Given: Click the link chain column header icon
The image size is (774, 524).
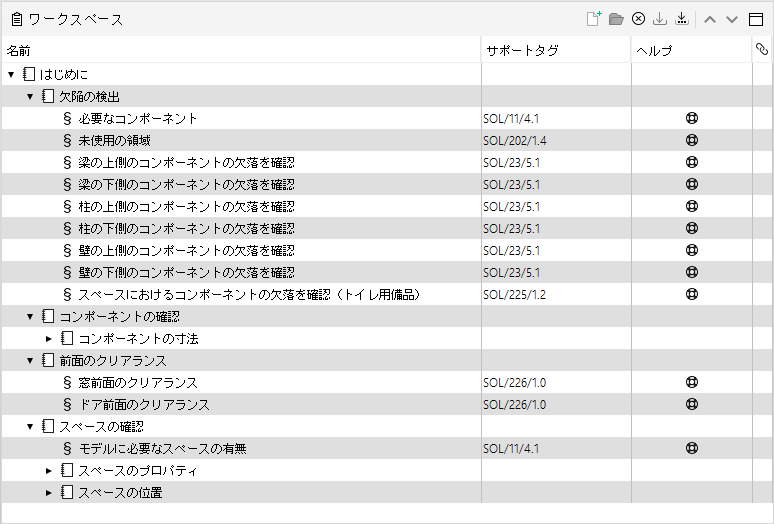Looking at the screenshot, I should tap(762, 49).
